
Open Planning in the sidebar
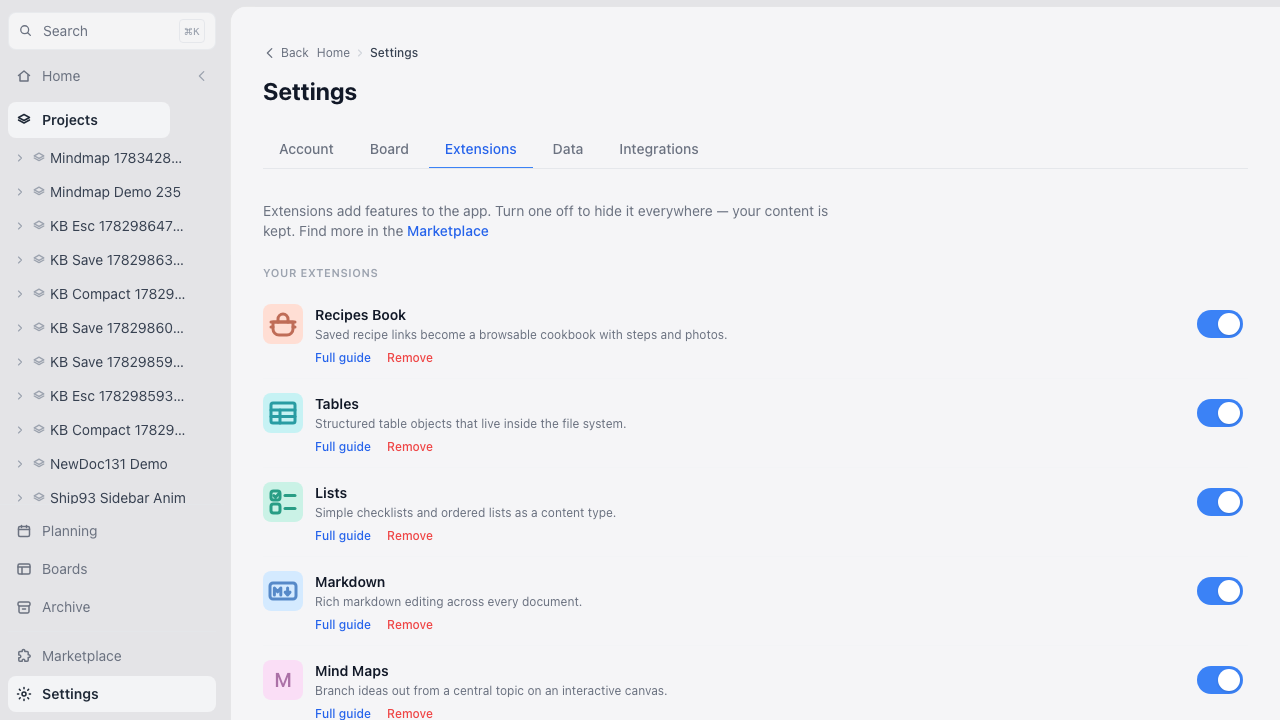tap(112, 531)
